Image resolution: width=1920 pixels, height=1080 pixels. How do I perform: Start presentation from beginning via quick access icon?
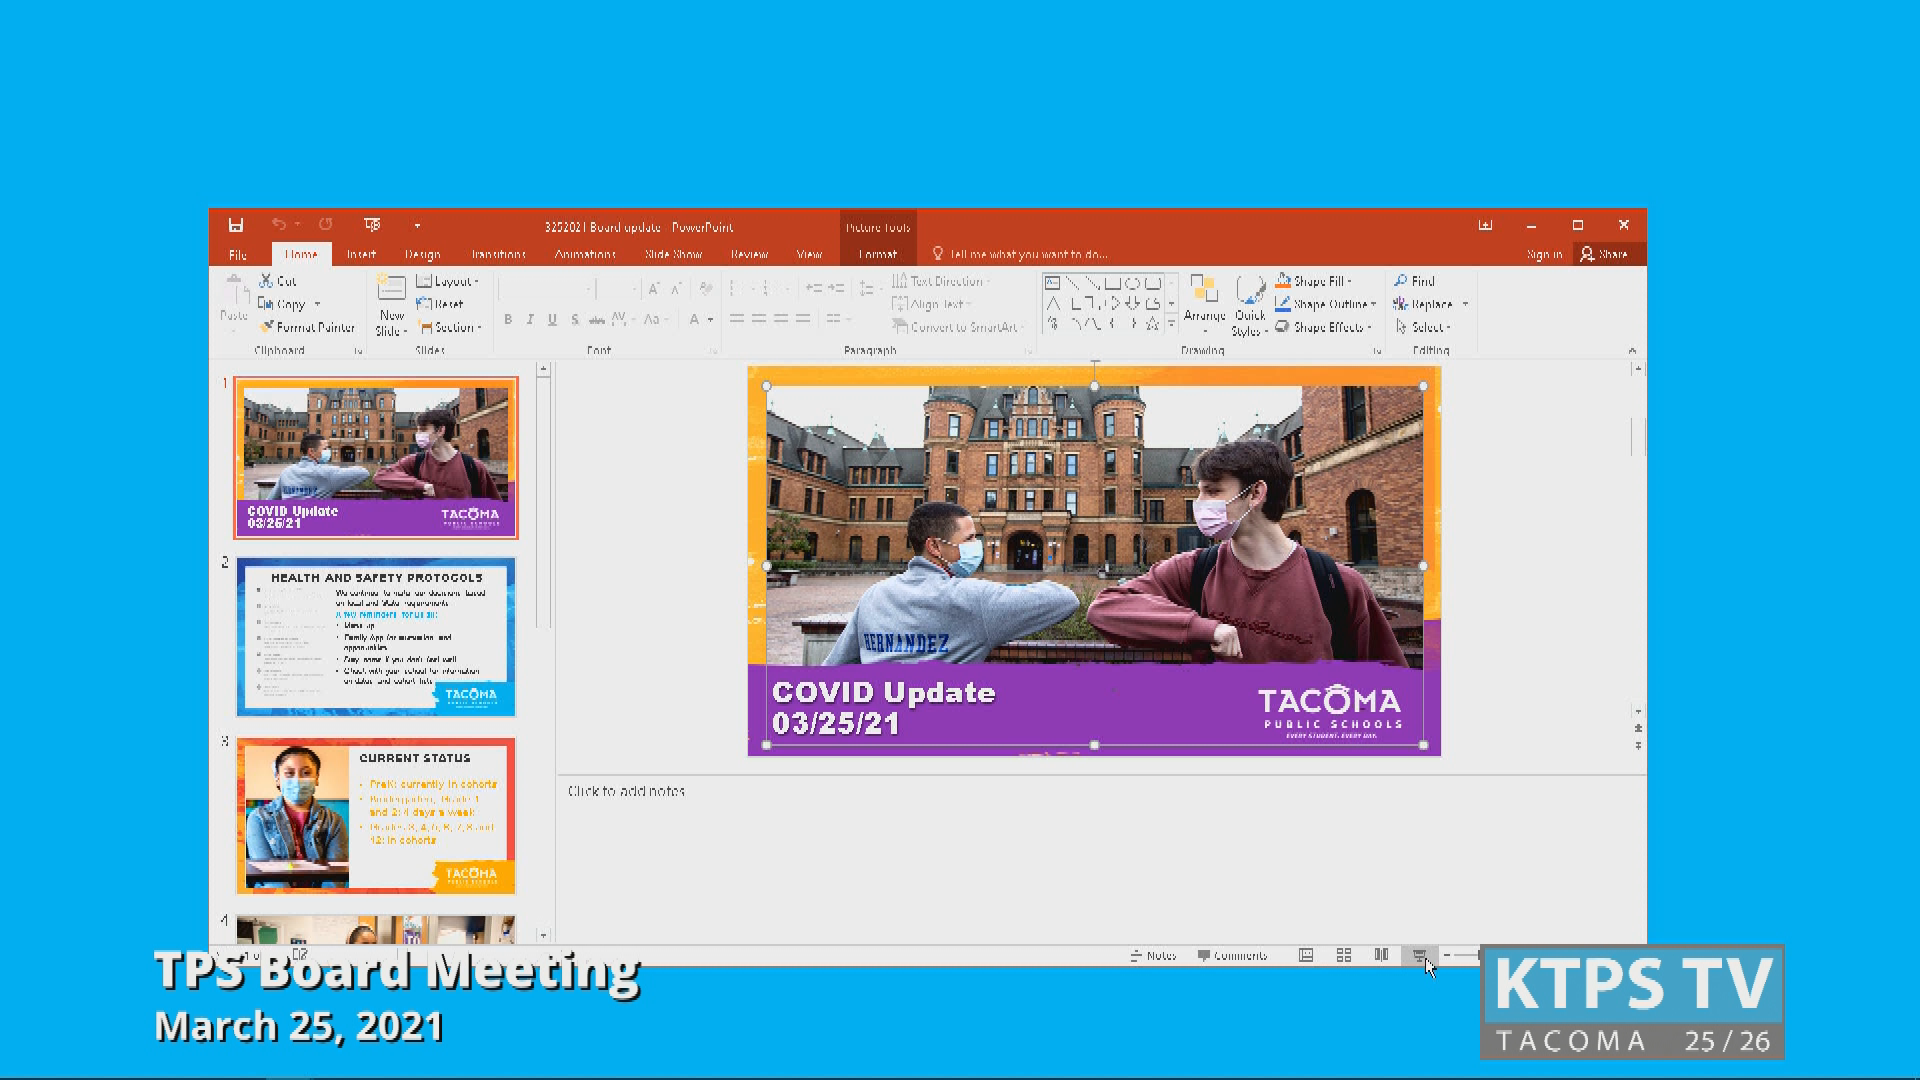coord(372,225)
